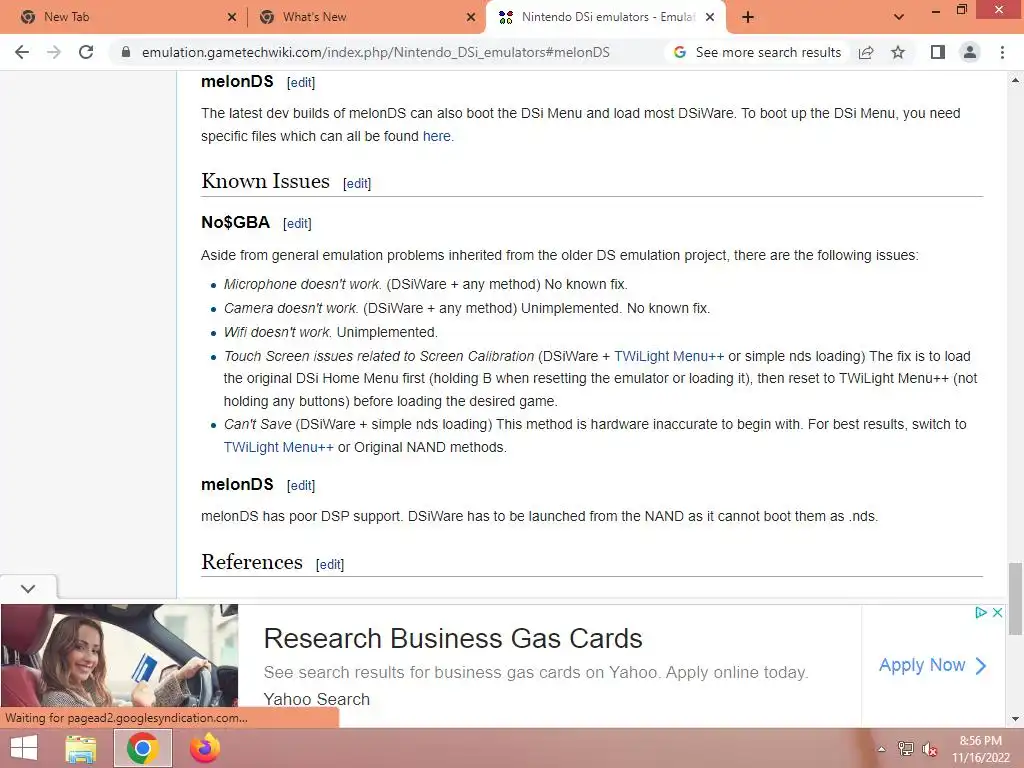Edit the top melonDS section
Screen dimensions: 1024x768
[x=300, y=82]
